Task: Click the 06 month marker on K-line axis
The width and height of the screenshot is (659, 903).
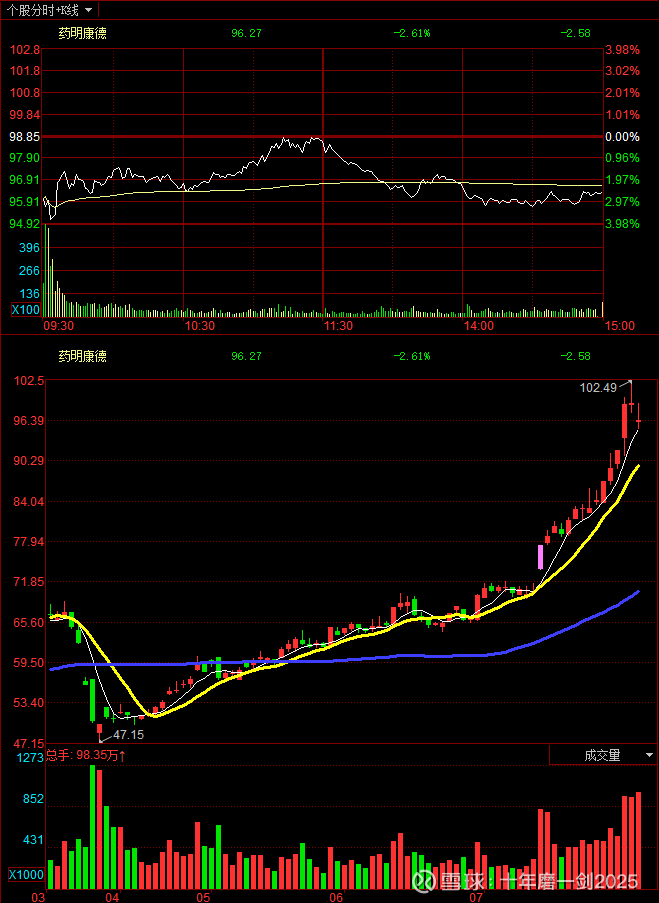Action: pos(336,897)
